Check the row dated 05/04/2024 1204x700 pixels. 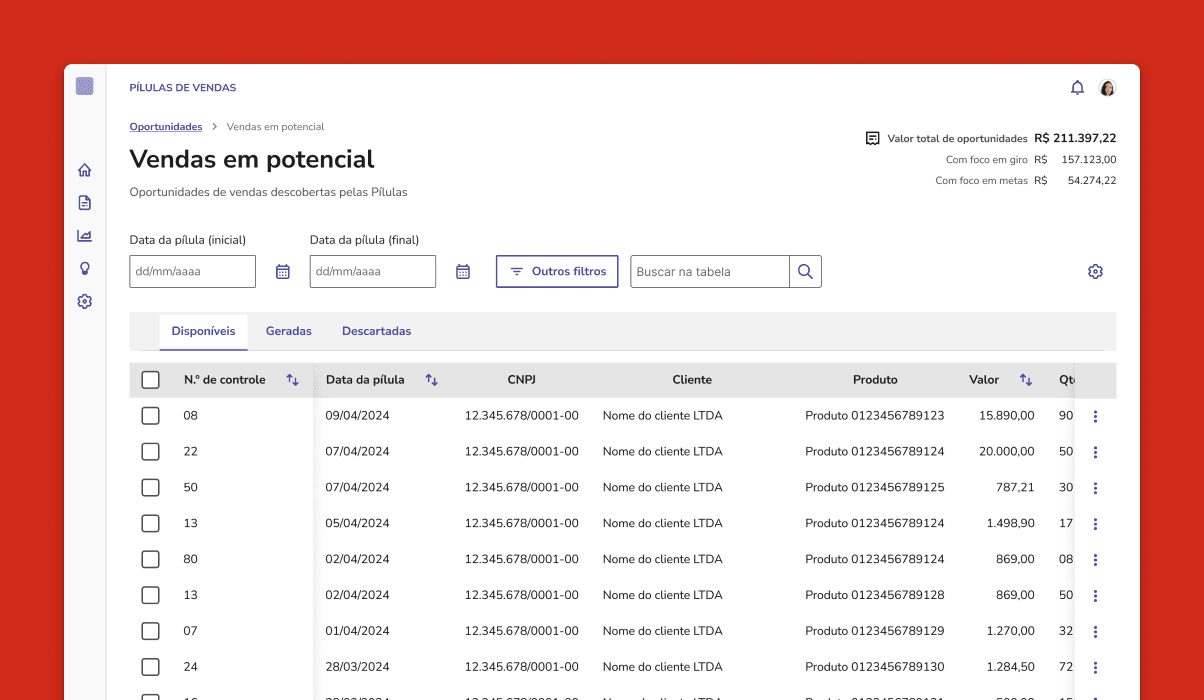pyautogui.click(x=150, y=524)
